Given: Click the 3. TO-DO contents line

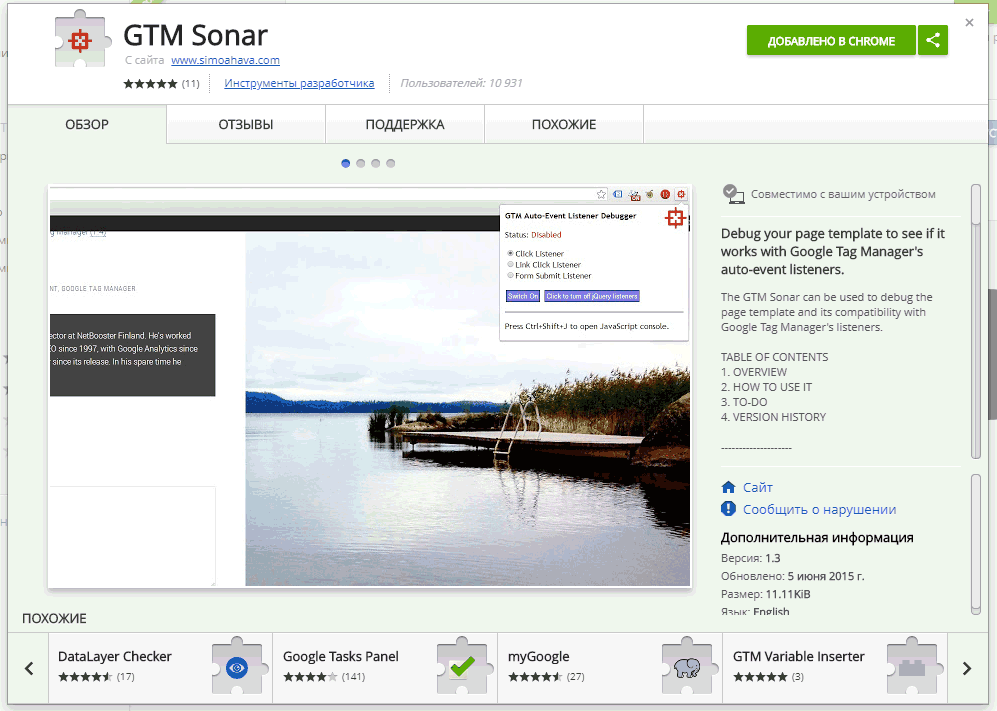Looking at the screenshot, I should pyautogui.click(x=744, y=402).
